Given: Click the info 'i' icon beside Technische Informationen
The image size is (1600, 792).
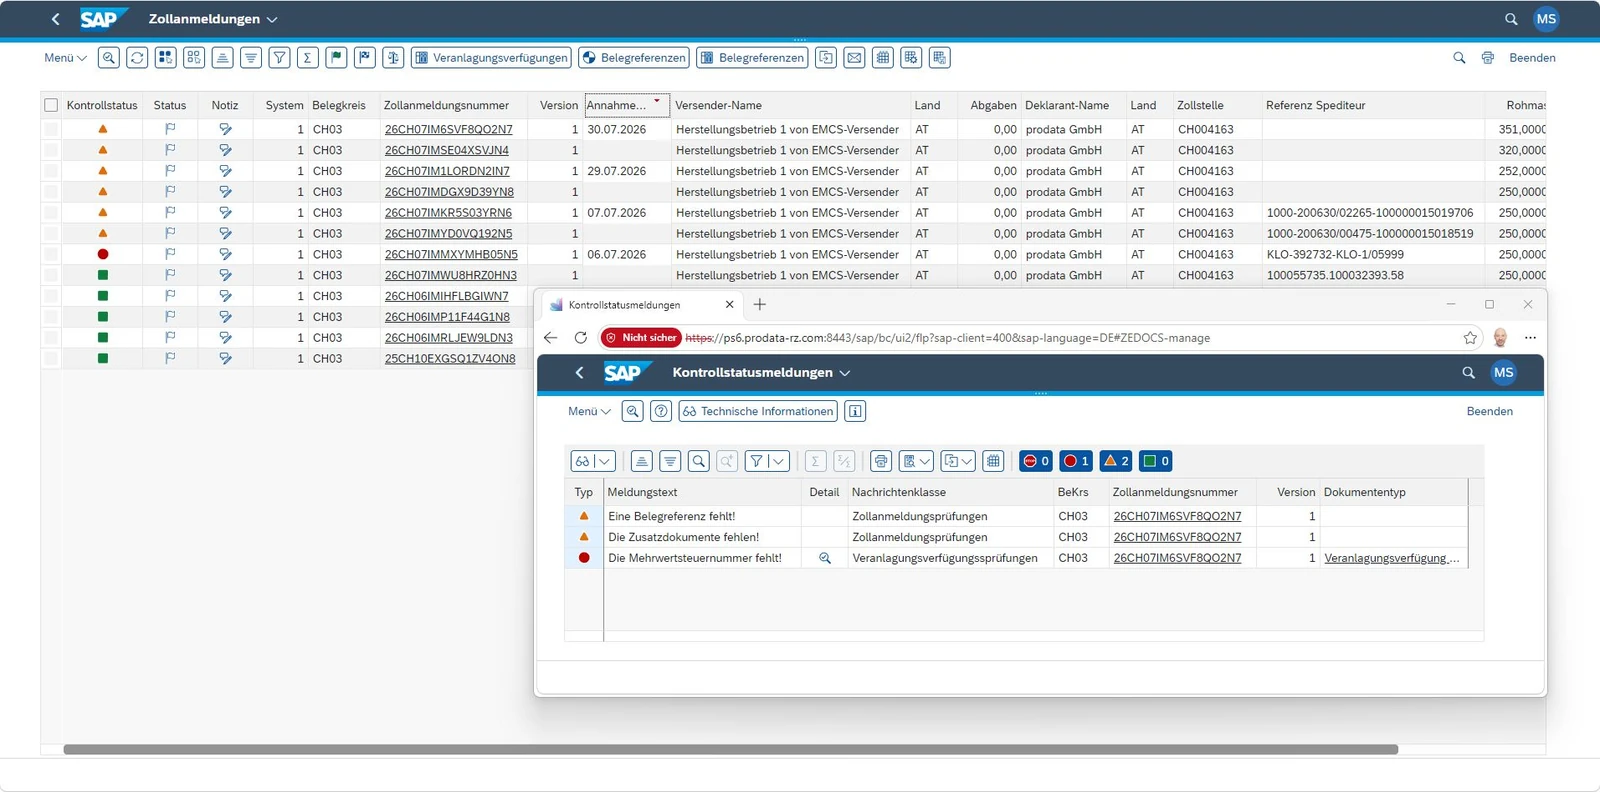Looking at the screenshot, I should click(855, 411).
